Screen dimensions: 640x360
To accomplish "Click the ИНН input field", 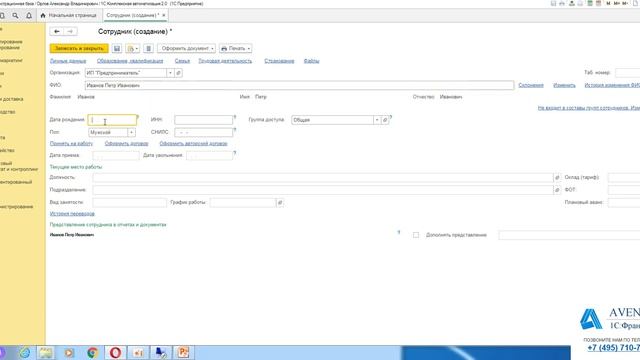I will pos(203,120).
